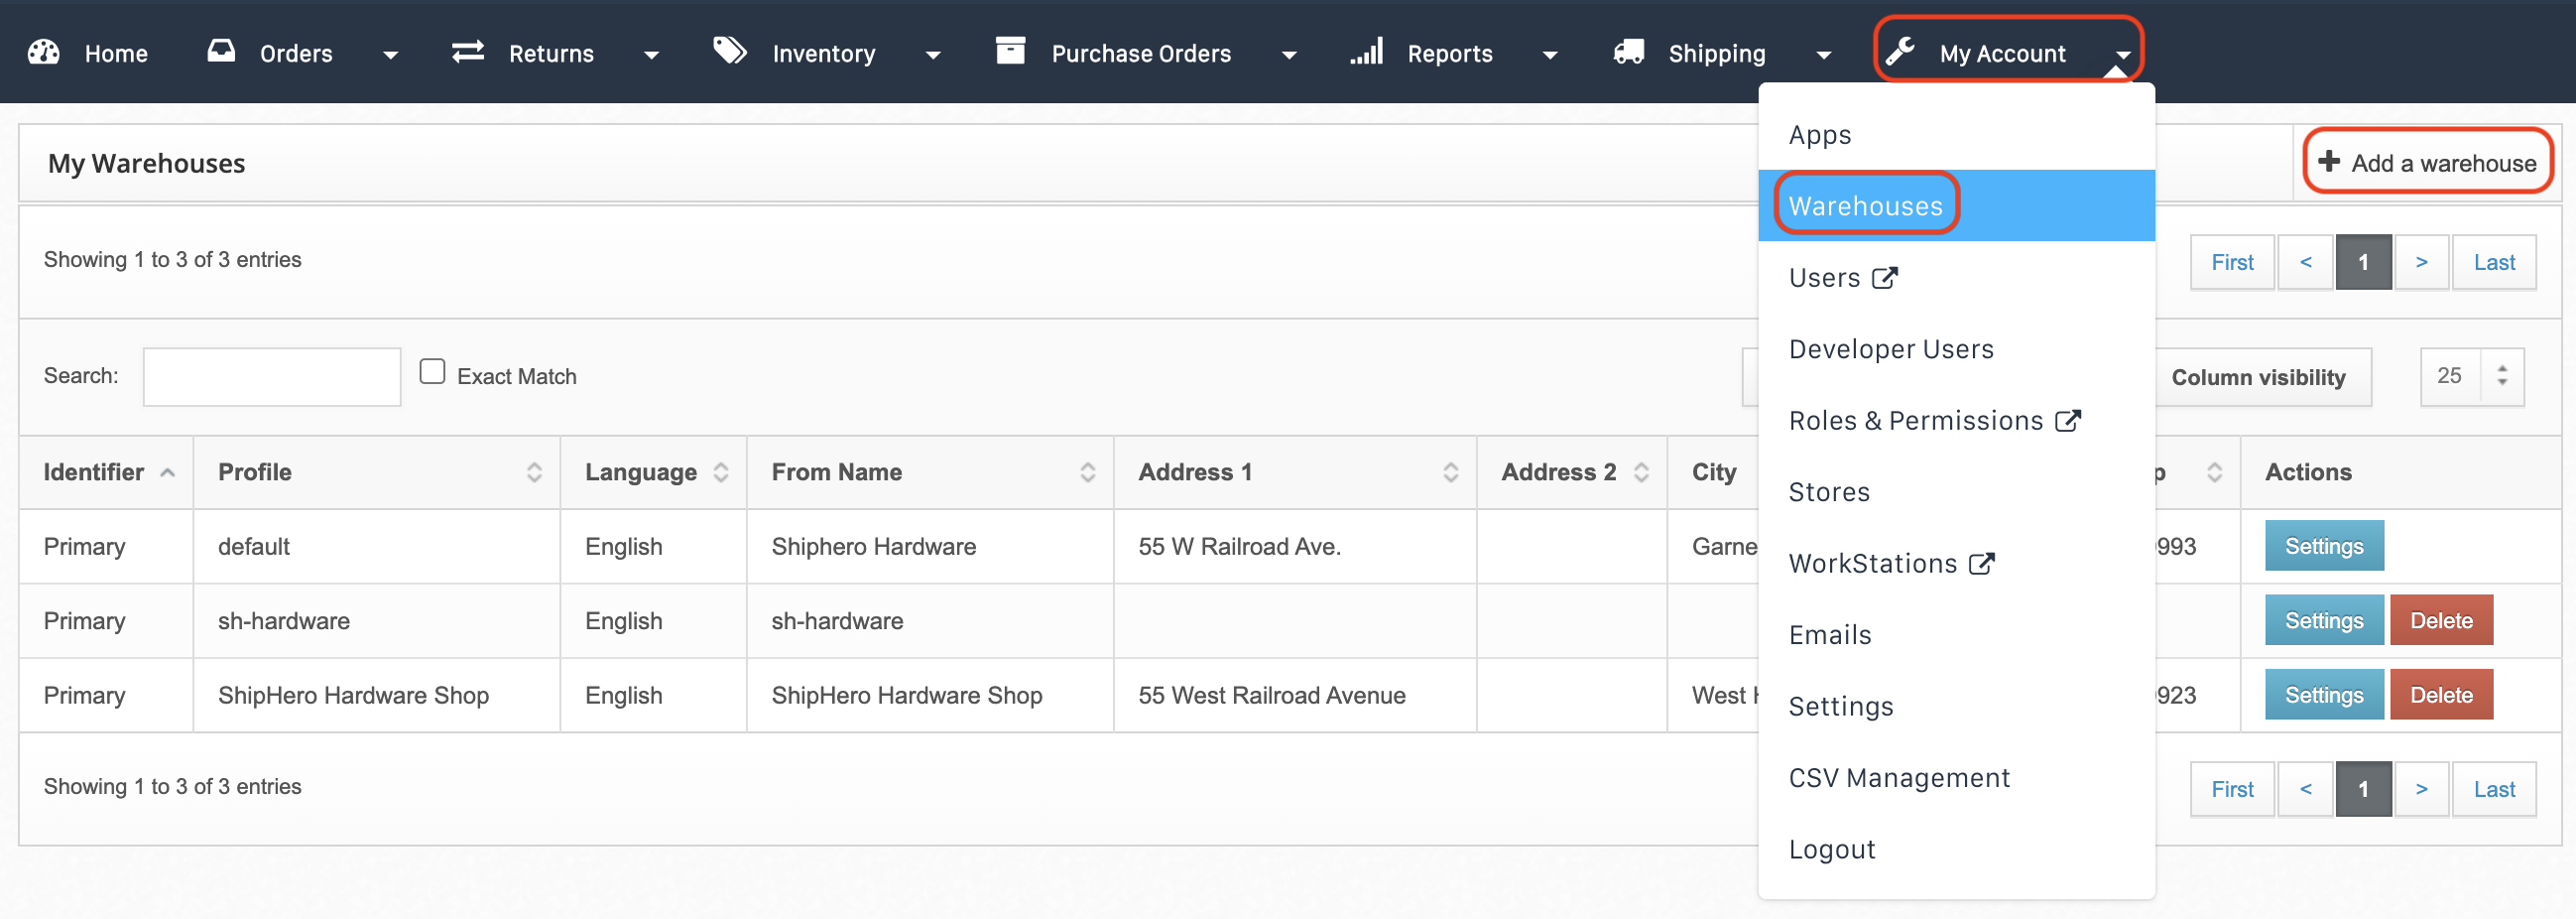This screenshot has width=2576, height=919.
Task: Open Settings for the default warehouse
Action: click(x=2323, y=546)
